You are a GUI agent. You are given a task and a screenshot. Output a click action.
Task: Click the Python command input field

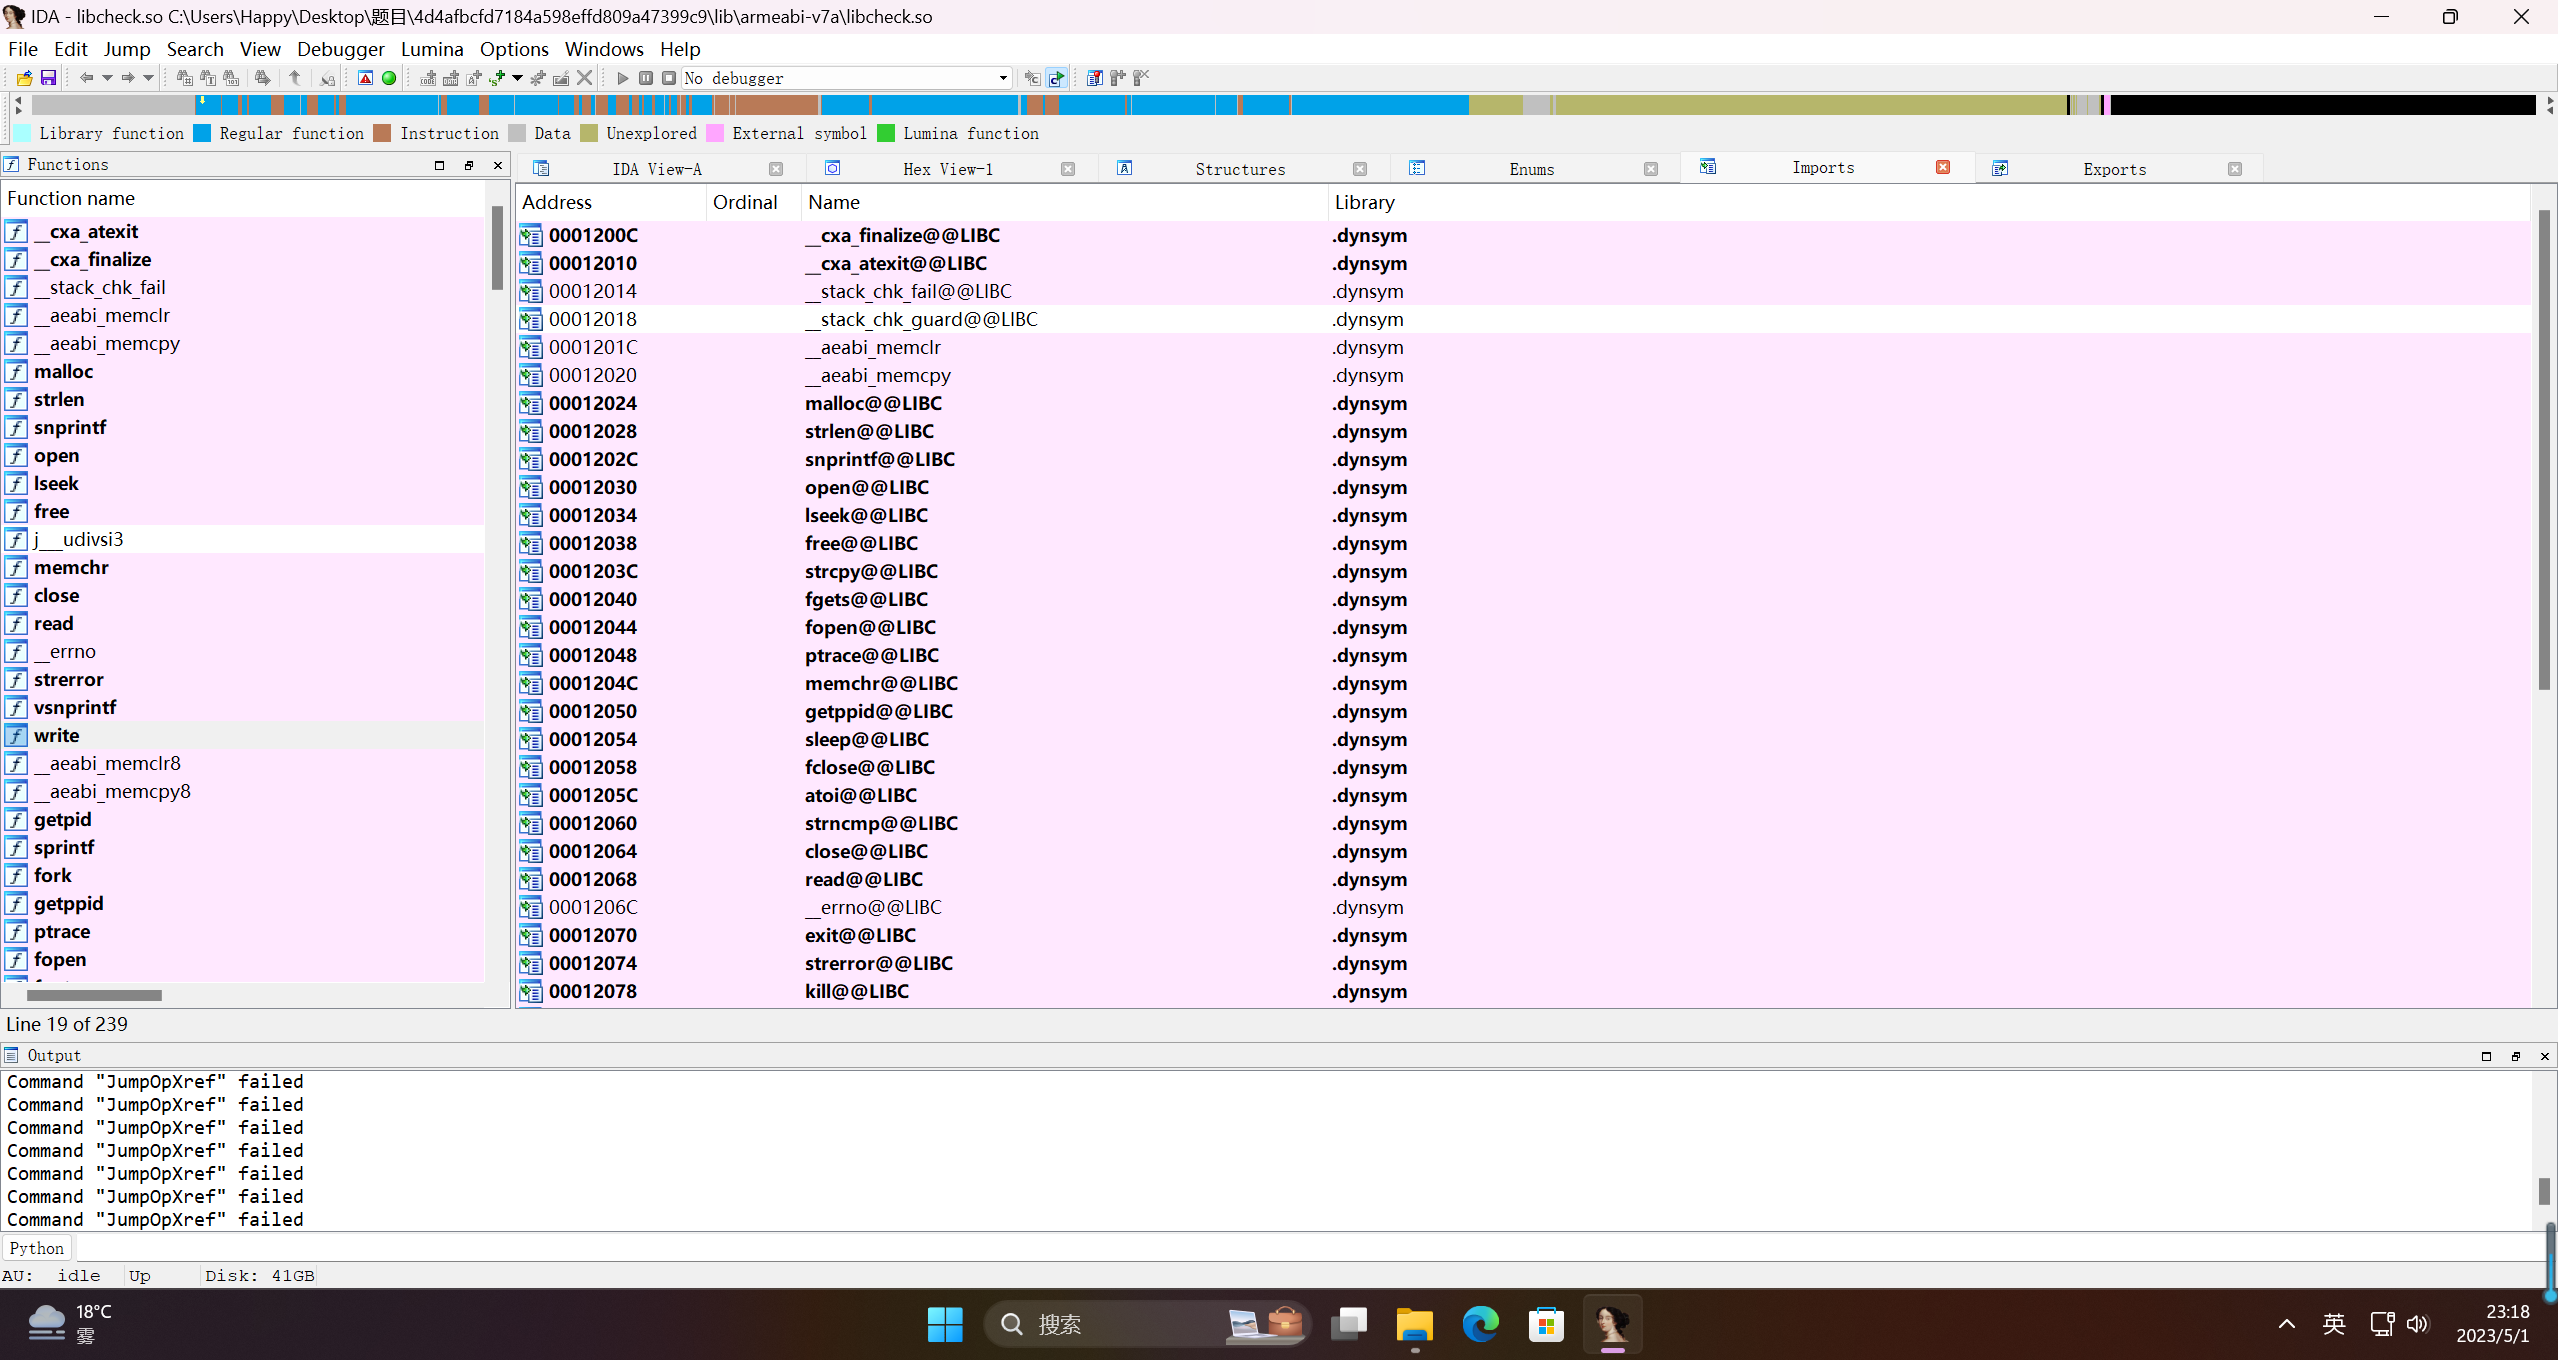(x=1300, y=1248)
